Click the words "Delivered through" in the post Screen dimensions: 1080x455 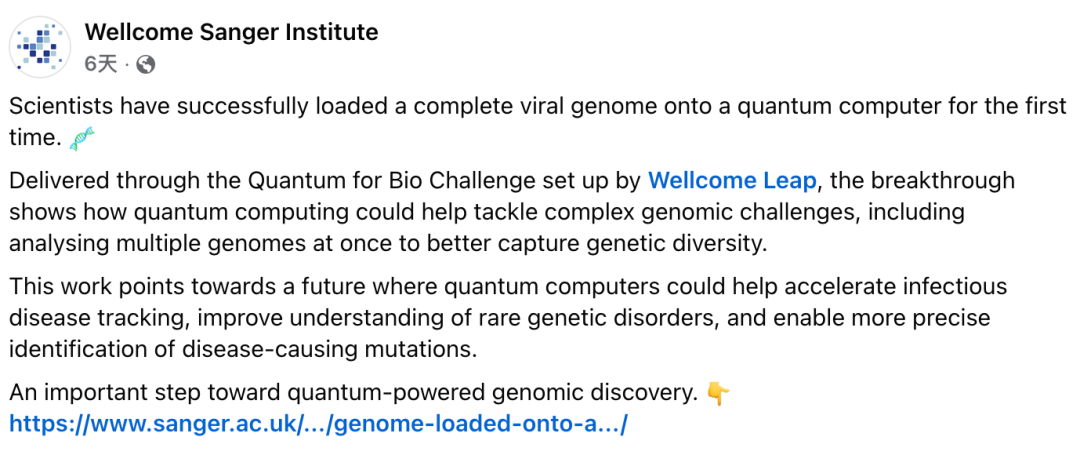[x=92, y=181]
